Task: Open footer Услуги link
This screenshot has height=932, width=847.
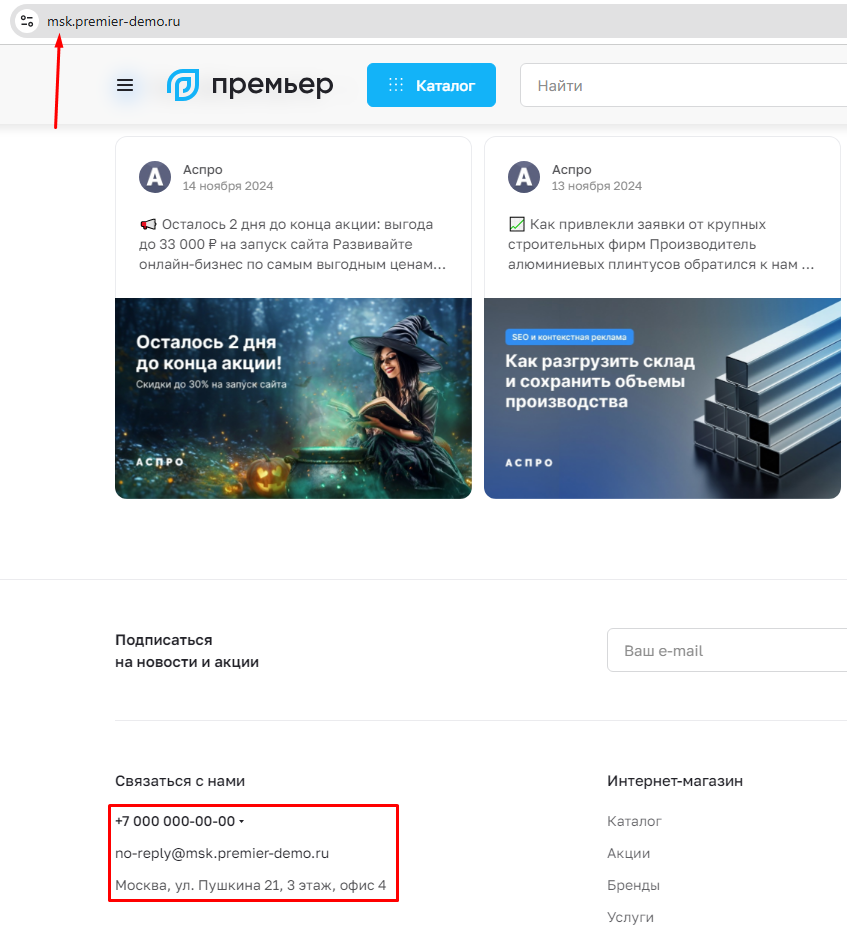Action: click(630, 918)
